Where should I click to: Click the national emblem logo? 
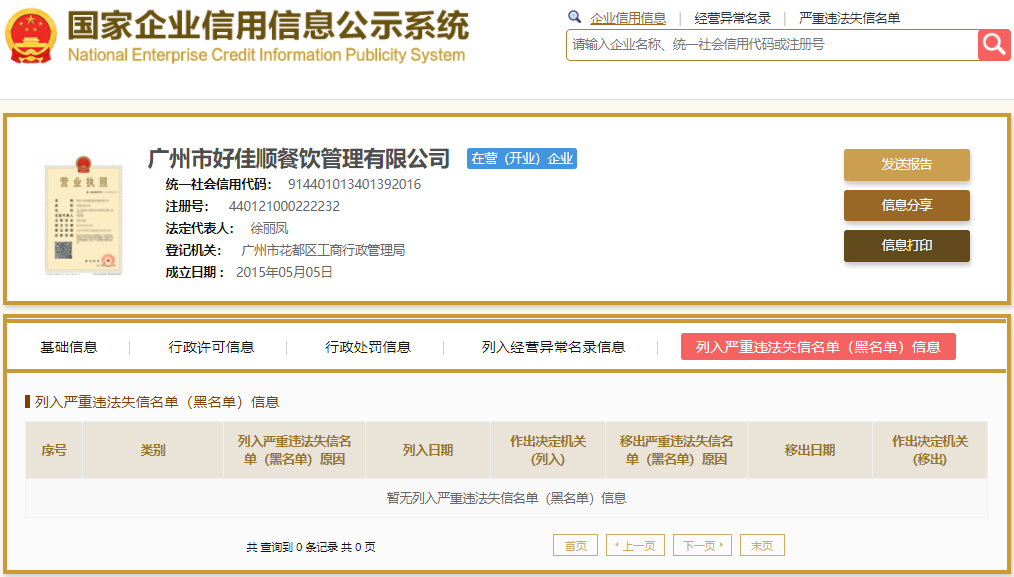[30, 36]
